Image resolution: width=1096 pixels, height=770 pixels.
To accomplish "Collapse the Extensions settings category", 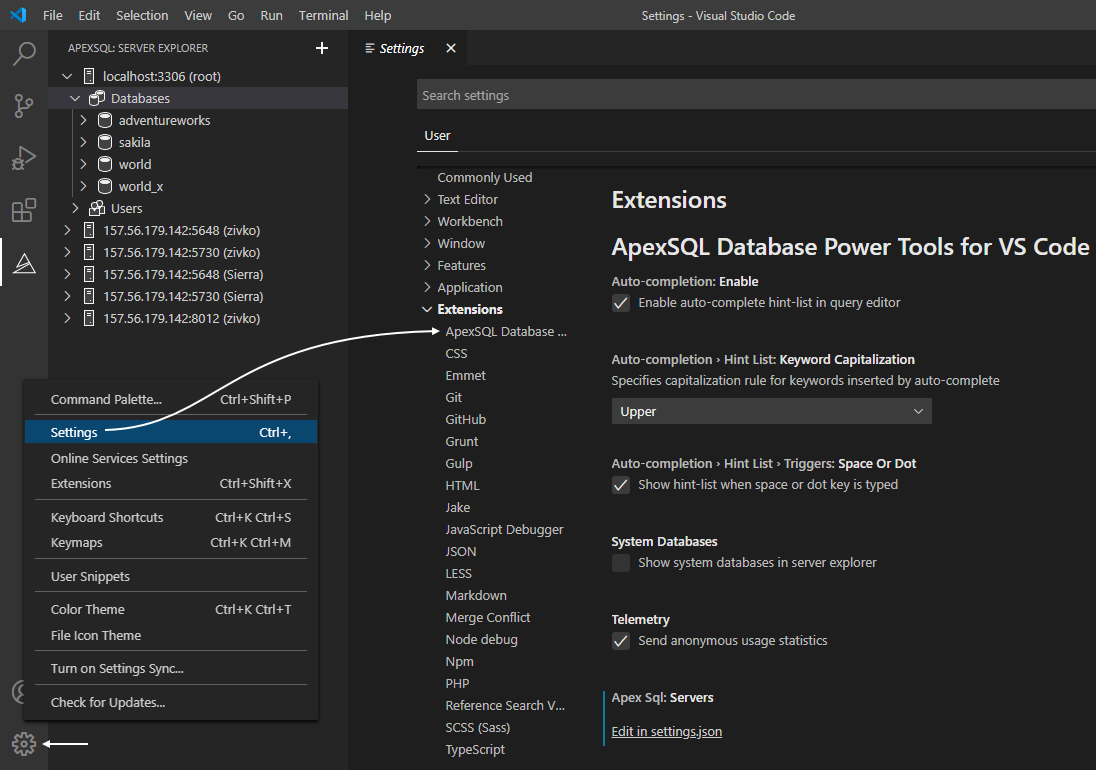I will 427,310.
